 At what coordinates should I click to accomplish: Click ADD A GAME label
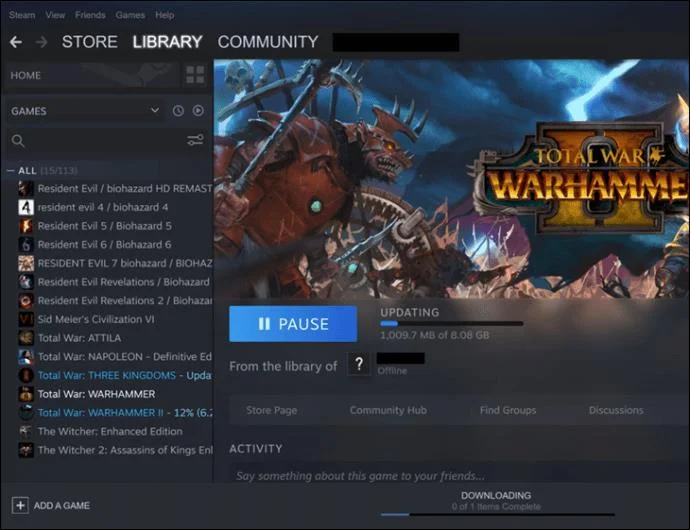(62, 505)
